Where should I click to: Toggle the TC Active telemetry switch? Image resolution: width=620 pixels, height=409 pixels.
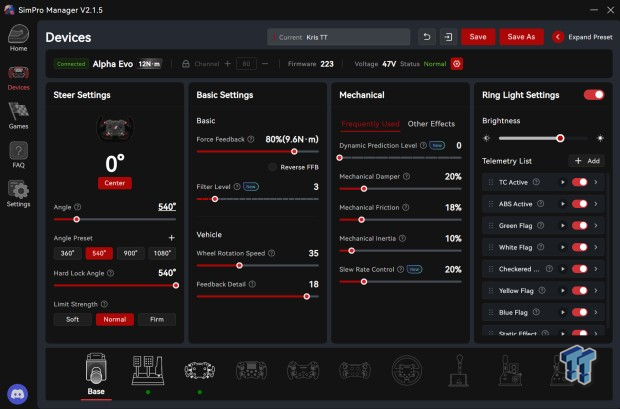(x=579, y=182)
